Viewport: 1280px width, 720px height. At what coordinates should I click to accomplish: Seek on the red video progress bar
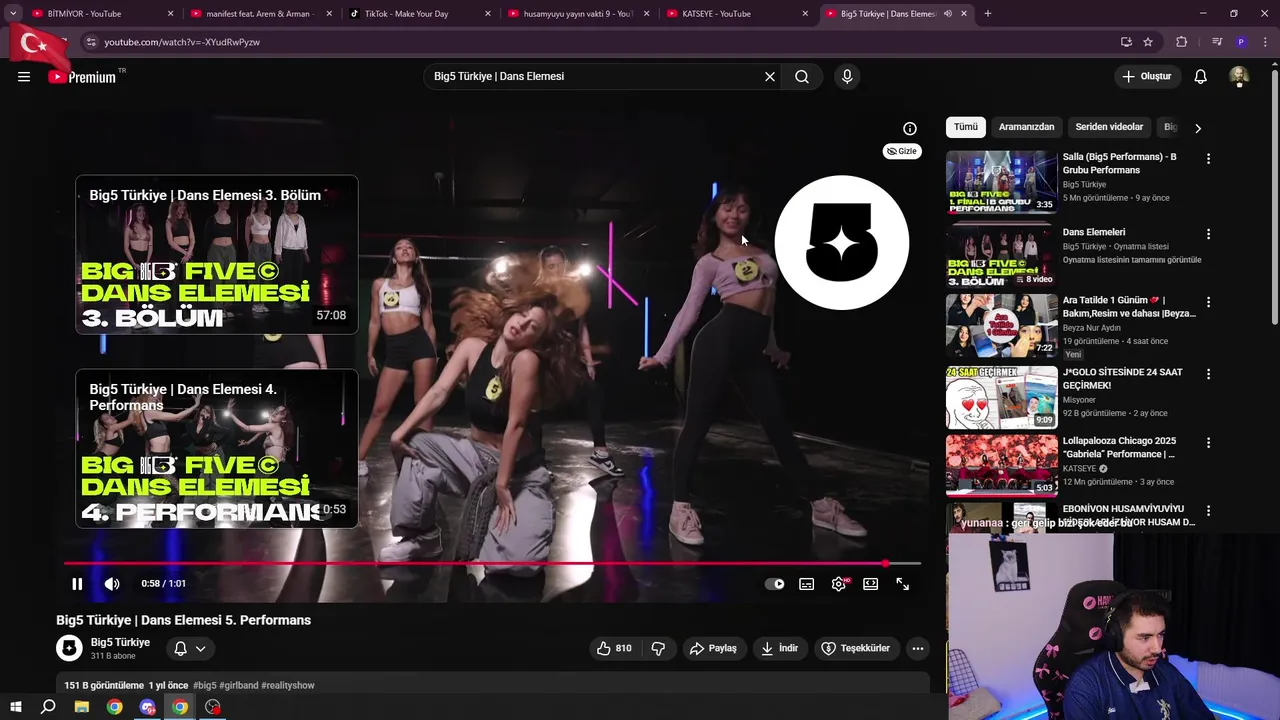click(492, 564)
